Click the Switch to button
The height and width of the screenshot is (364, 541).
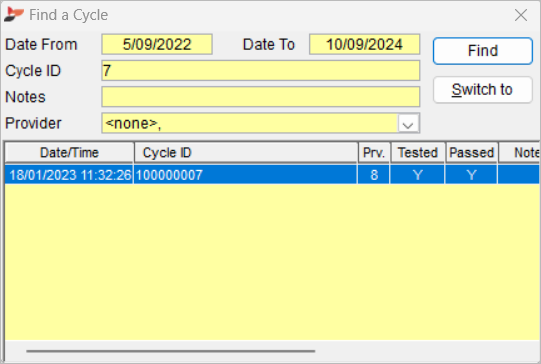point(483,90)
